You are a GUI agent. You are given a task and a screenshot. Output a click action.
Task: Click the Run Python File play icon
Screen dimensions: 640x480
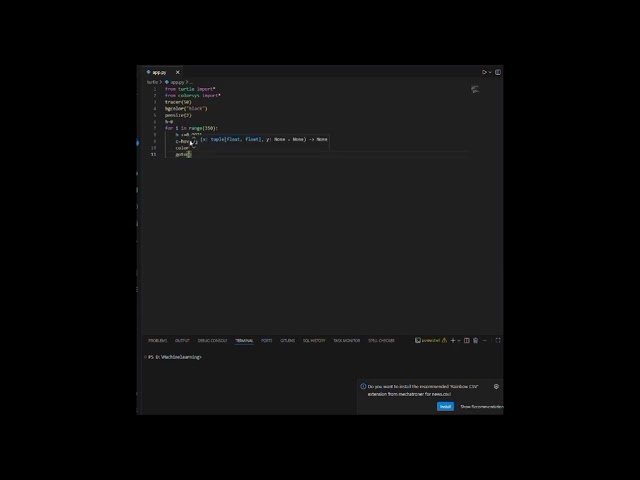click(484, 72)
